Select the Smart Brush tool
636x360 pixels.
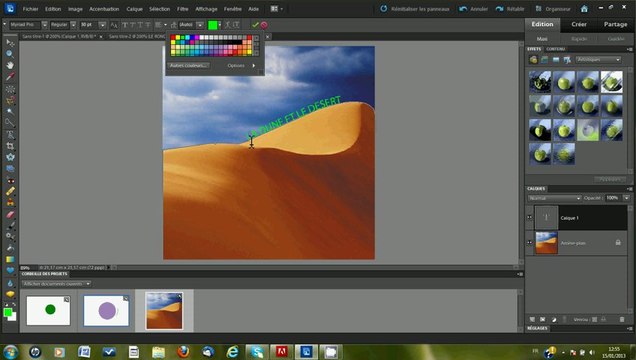pyautogui.click(x=10, y=237)
